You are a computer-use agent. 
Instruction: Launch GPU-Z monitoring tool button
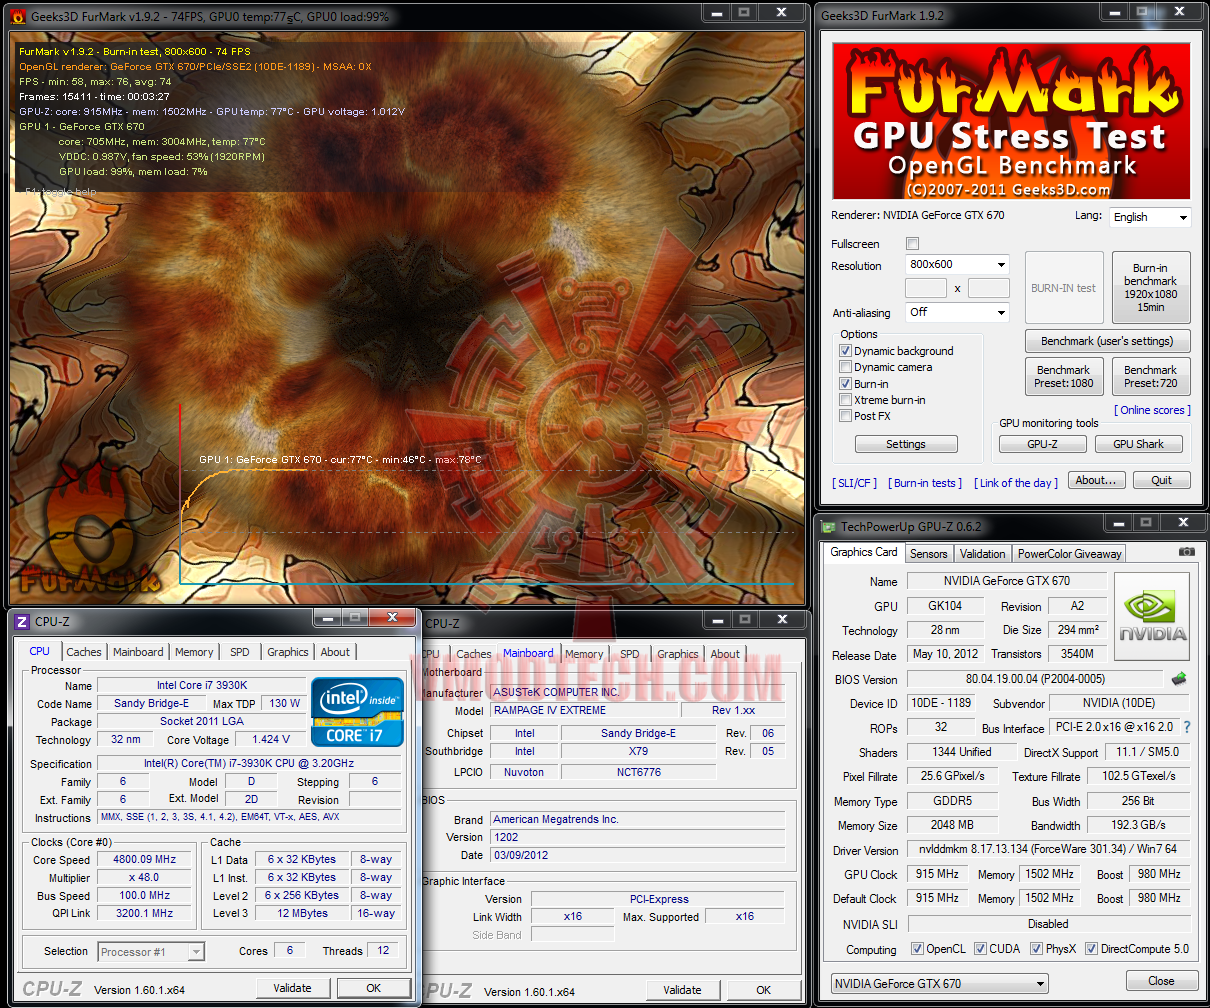pyautogui.click(x=1043, y=444)
